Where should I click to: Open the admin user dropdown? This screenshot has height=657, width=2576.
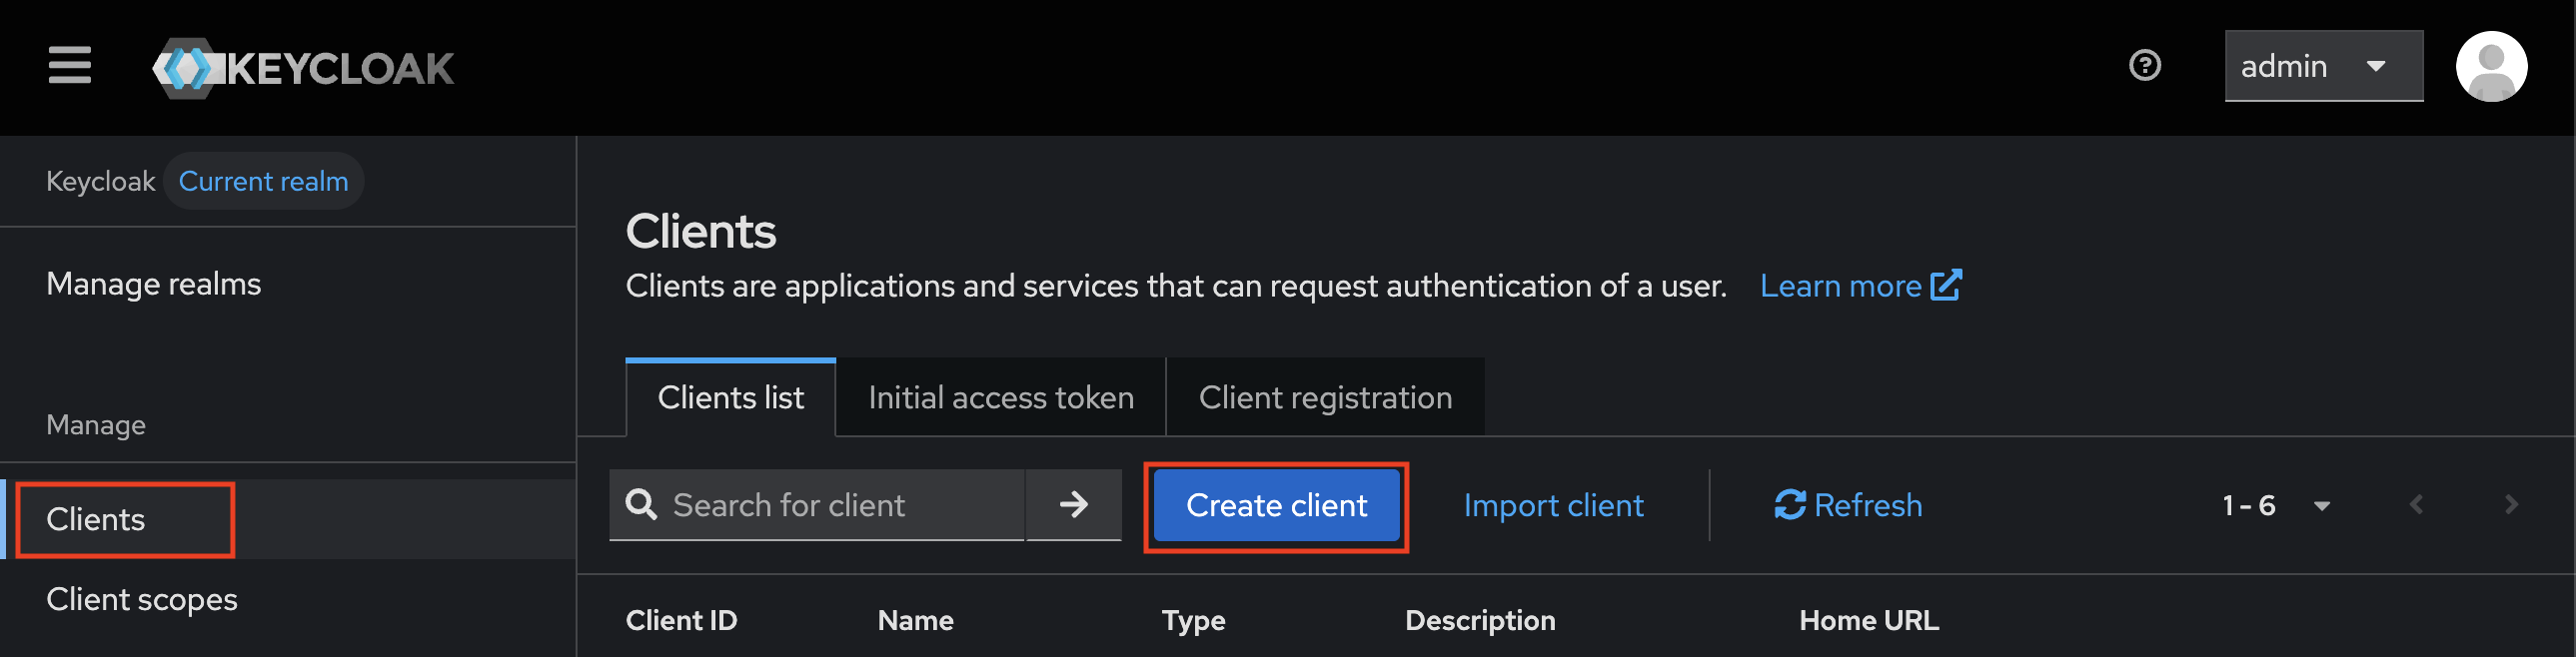point(2322,66)
